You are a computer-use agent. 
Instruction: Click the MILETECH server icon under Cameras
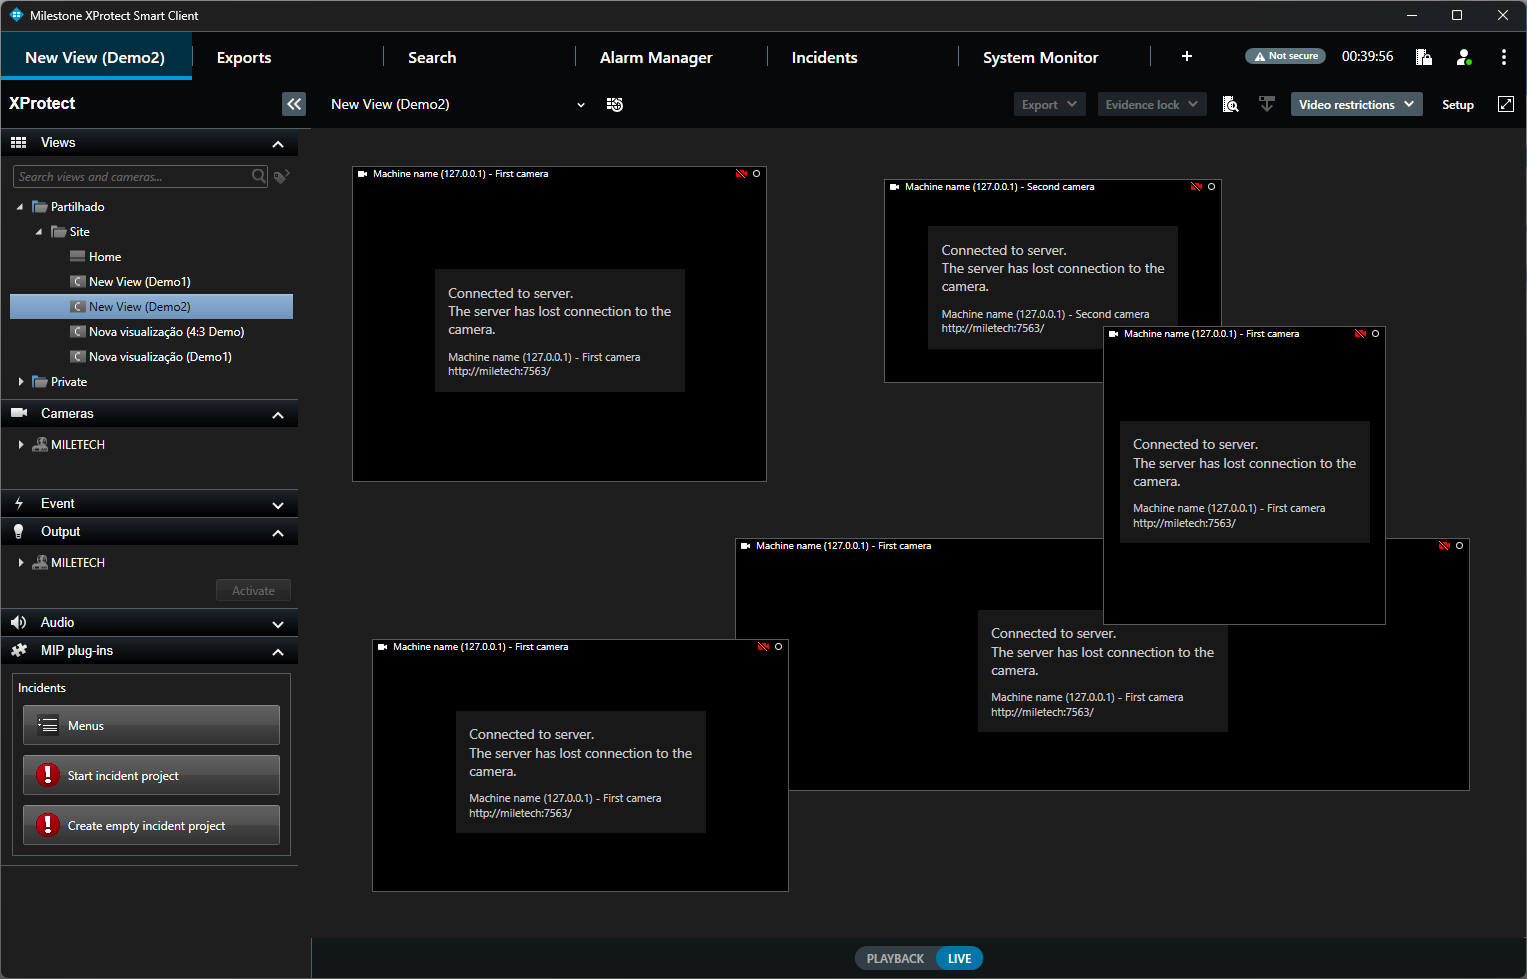[x=40, y=444]
